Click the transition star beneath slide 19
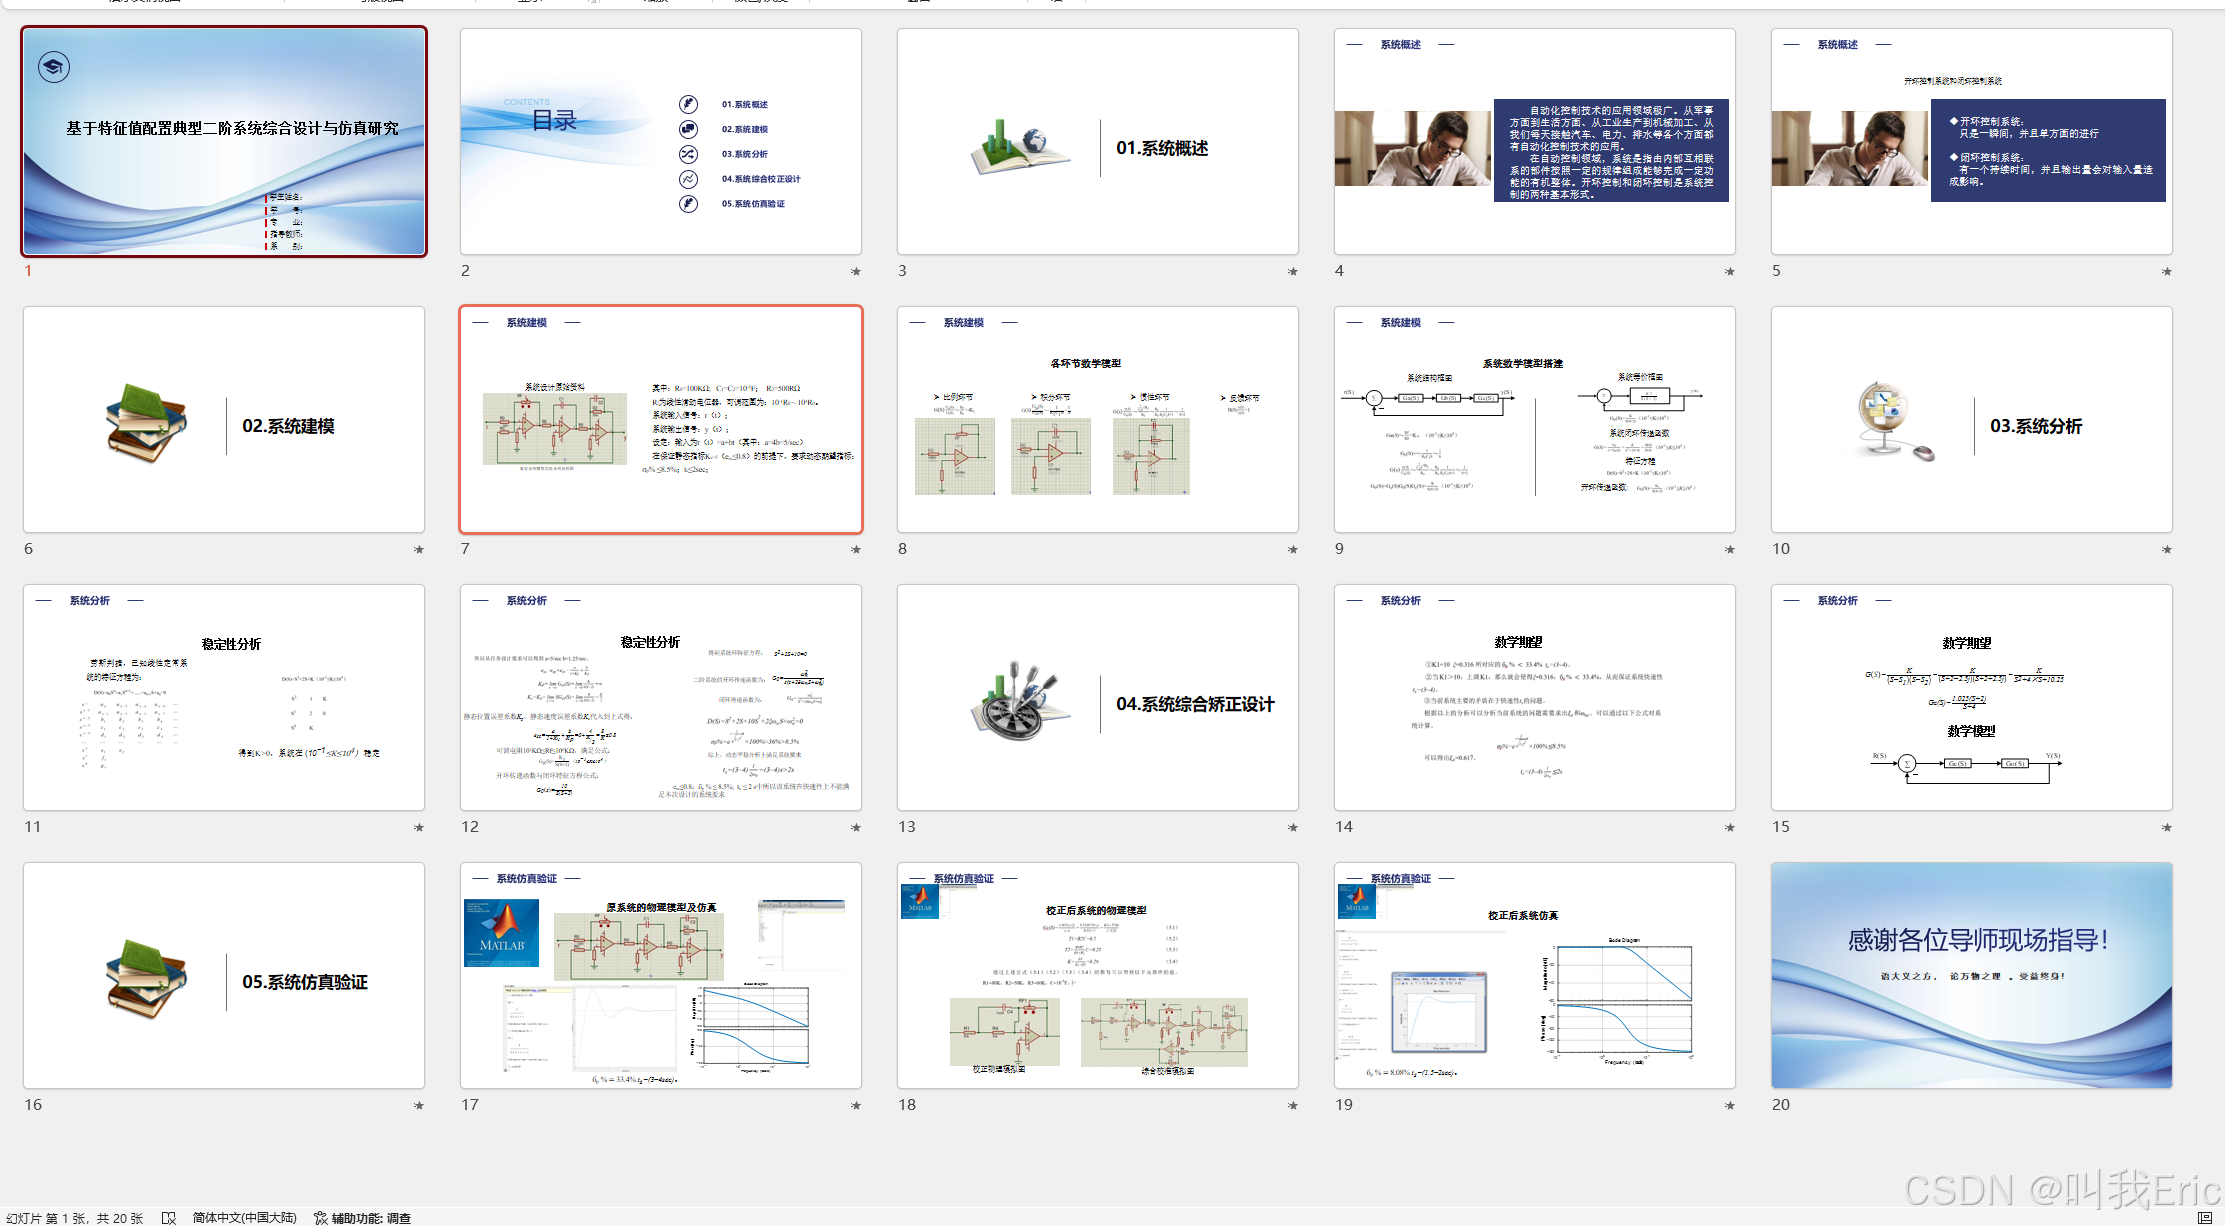This screenshot has height=1226, width=2225. [1729, 1105]
